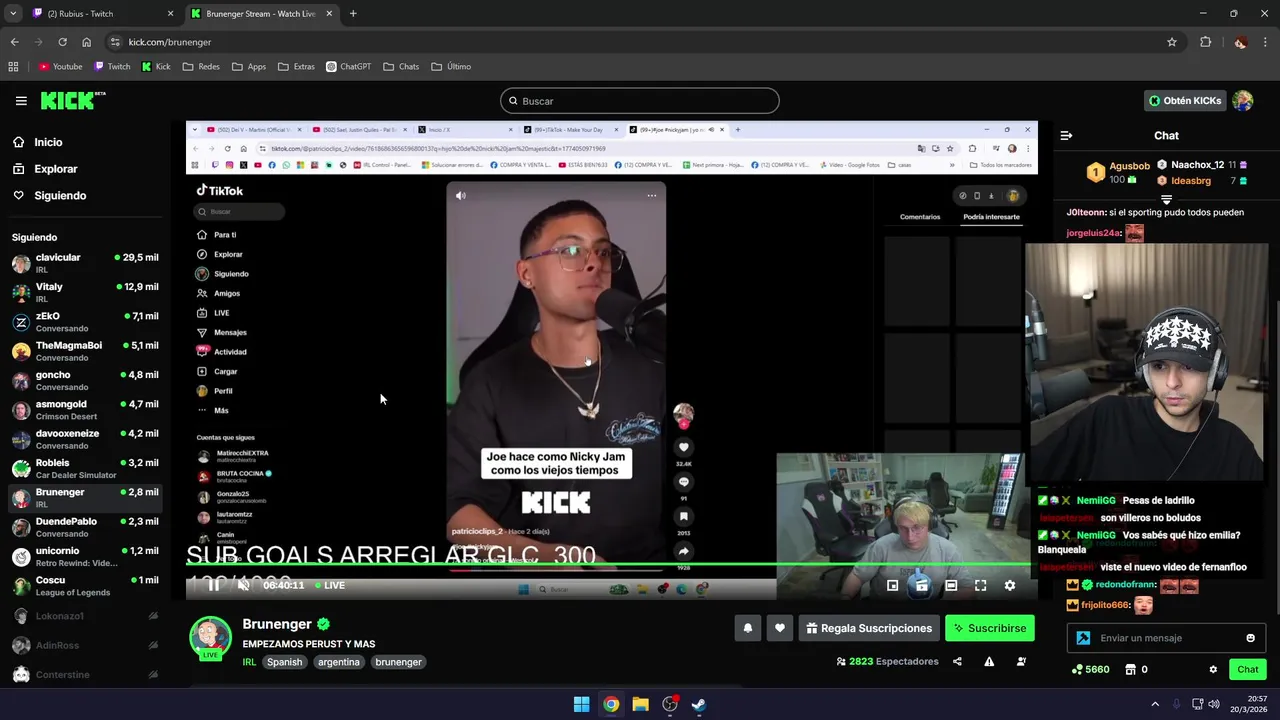Enter fullscreen on the stream
1280x720 pixels.
980,585
